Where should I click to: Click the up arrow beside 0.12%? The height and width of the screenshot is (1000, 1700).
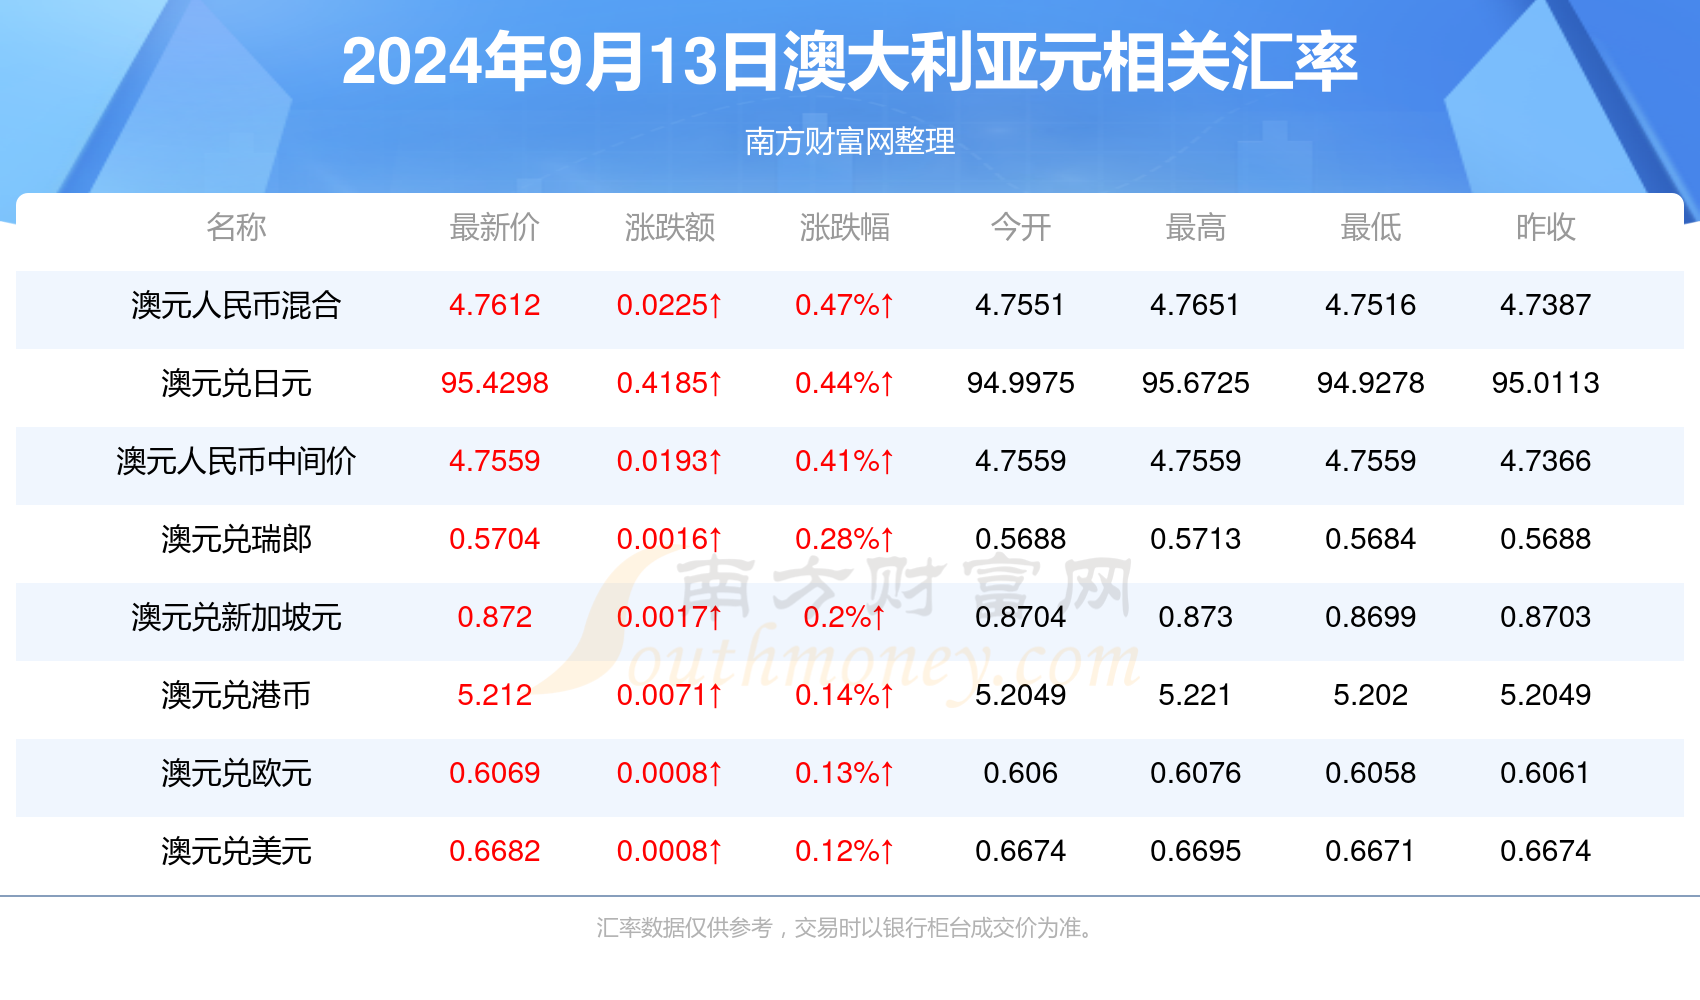coord(889,852)
